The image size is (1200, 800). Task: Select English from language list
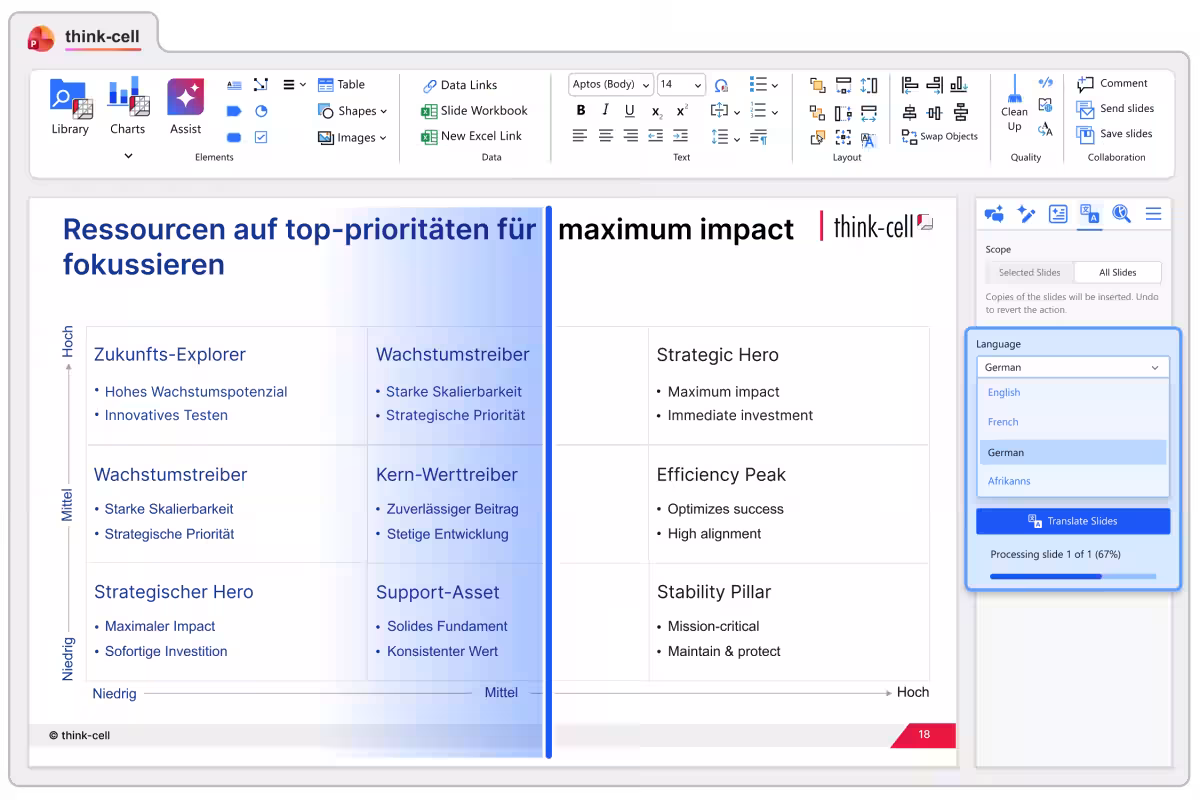click(x=1073, y=393)
